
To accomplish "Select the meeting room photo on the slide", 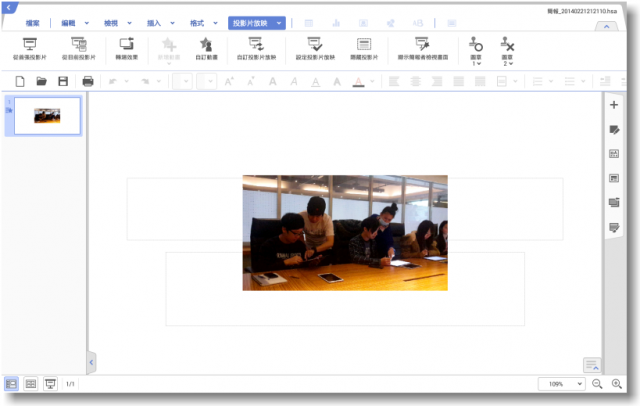I will pos(345,233).
